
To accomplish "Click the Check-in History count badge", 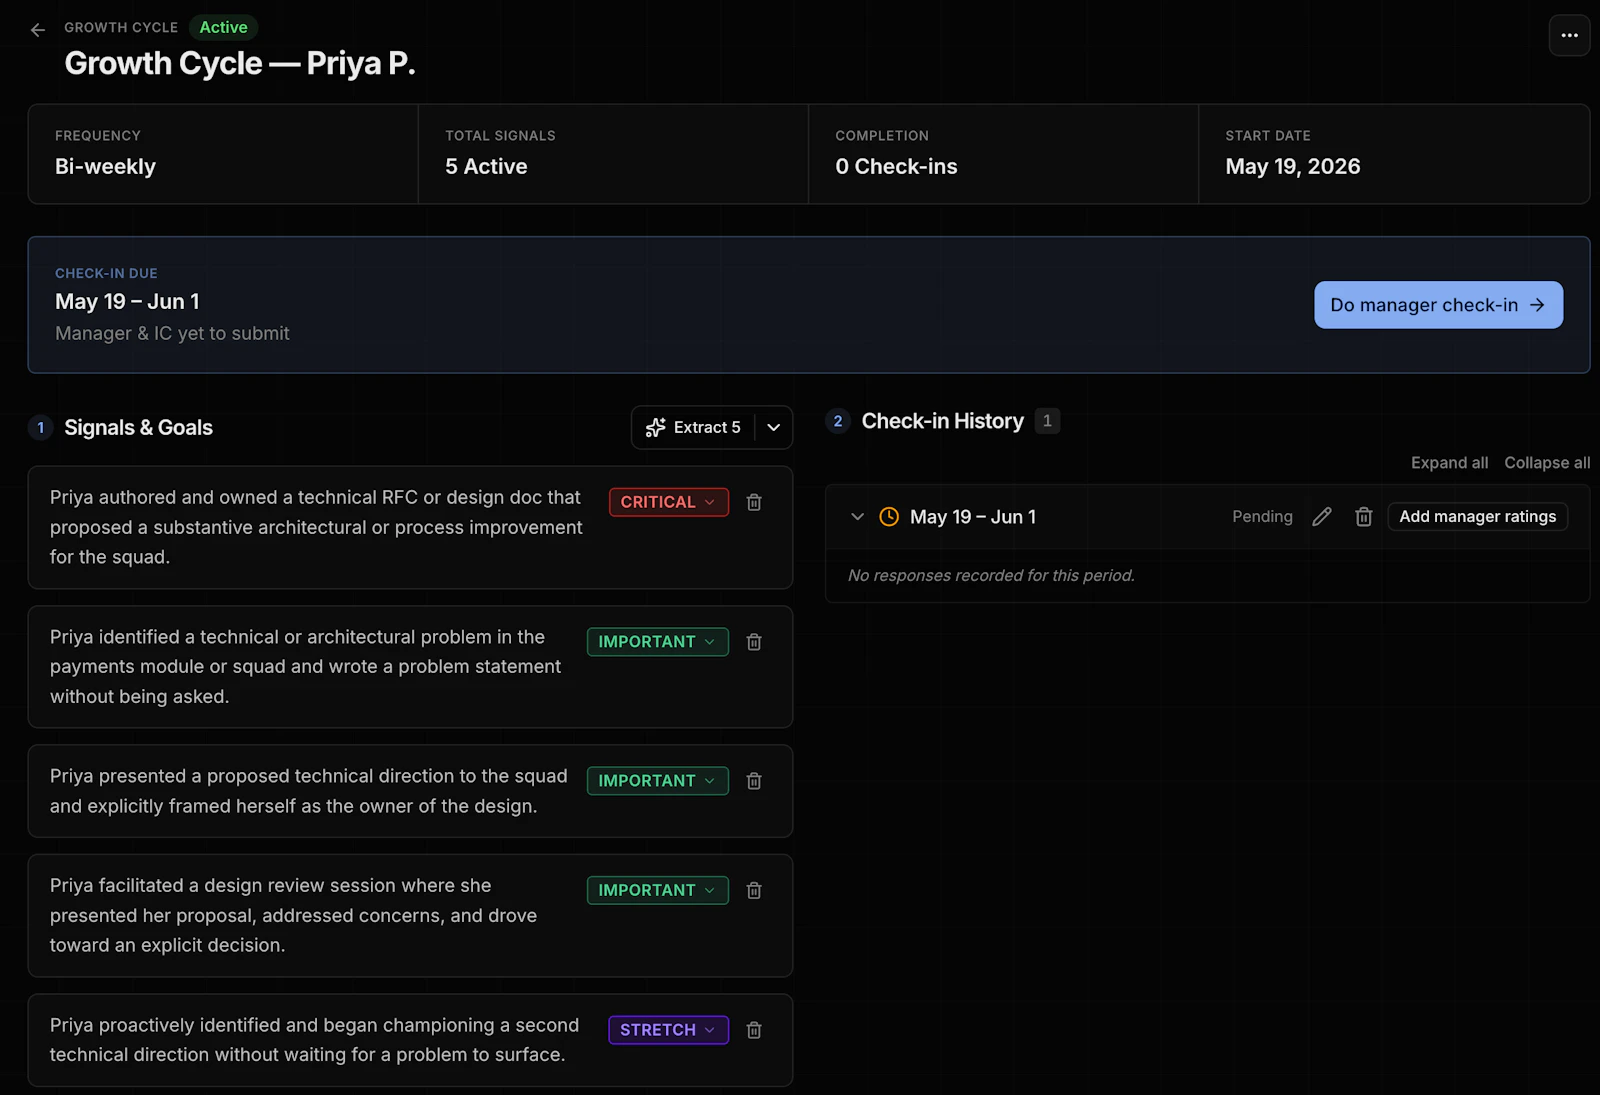I will (1047, 421).
